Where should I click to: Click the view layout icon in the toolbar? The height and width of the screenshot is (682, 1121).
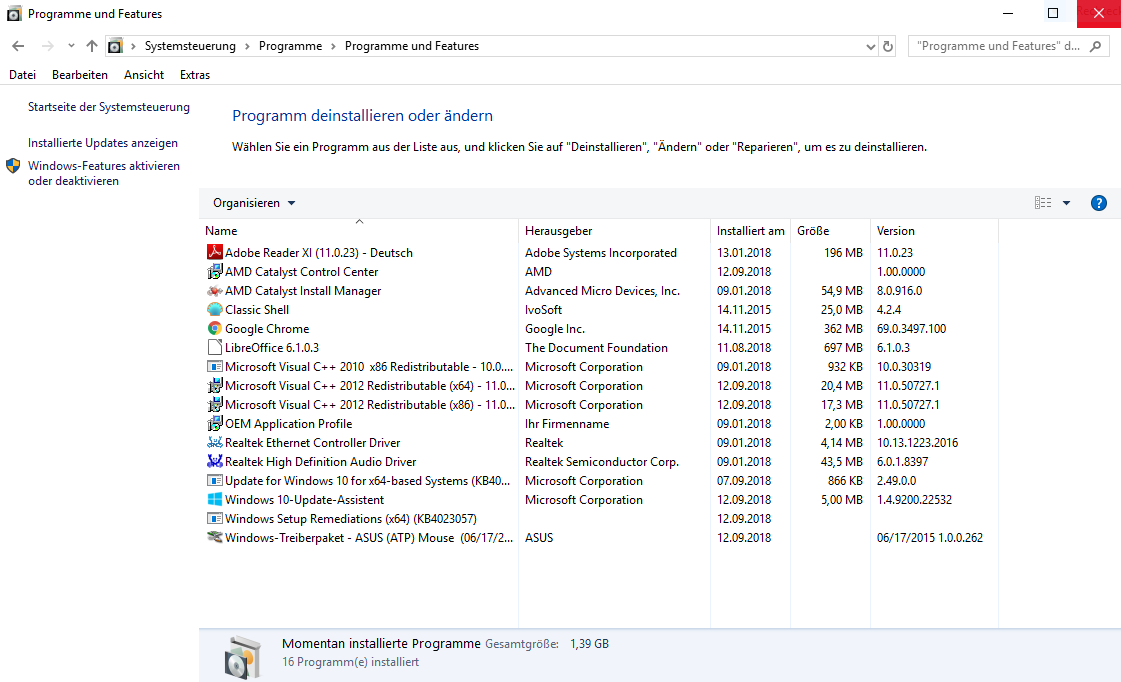pos(1043,203)
